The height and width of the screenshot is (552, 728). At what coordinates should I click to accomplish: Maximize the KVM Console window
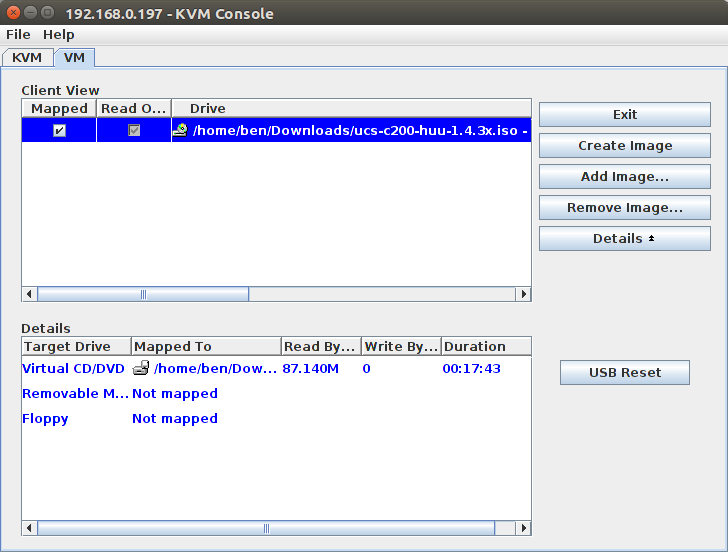[x=47, y=13]
